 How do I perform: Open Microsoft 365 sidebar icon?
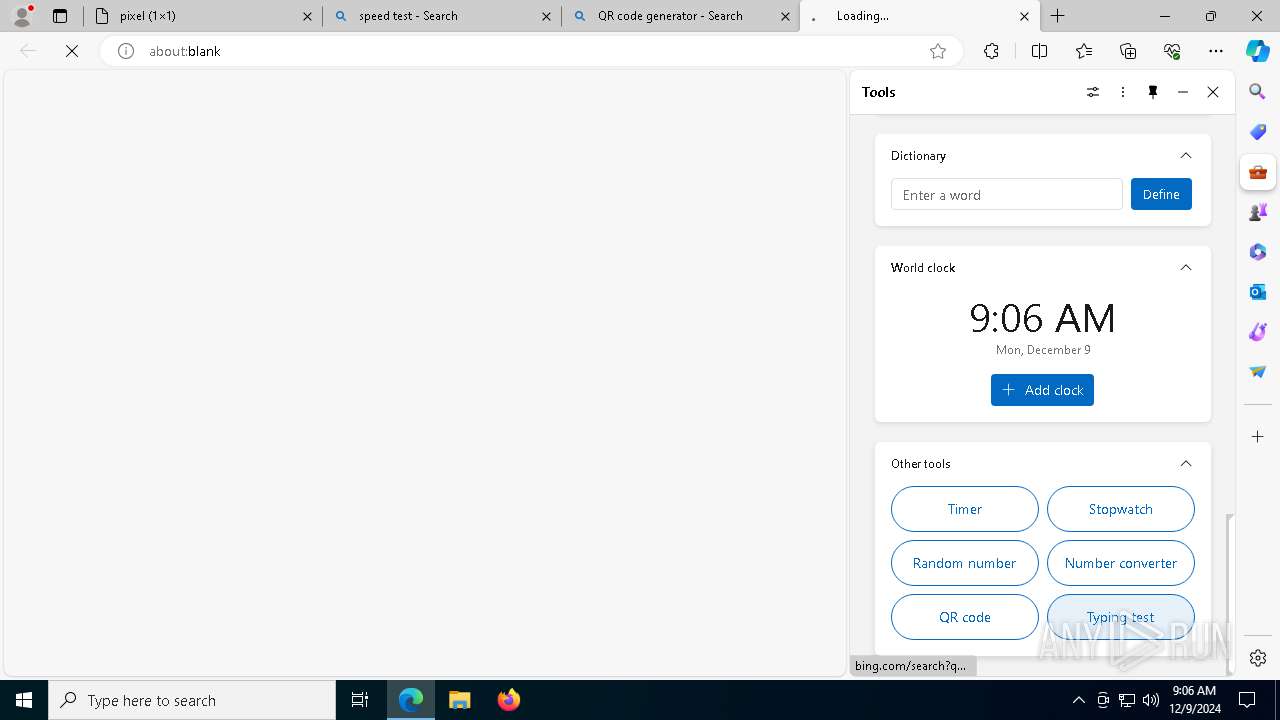click(x=1258, y=252)
